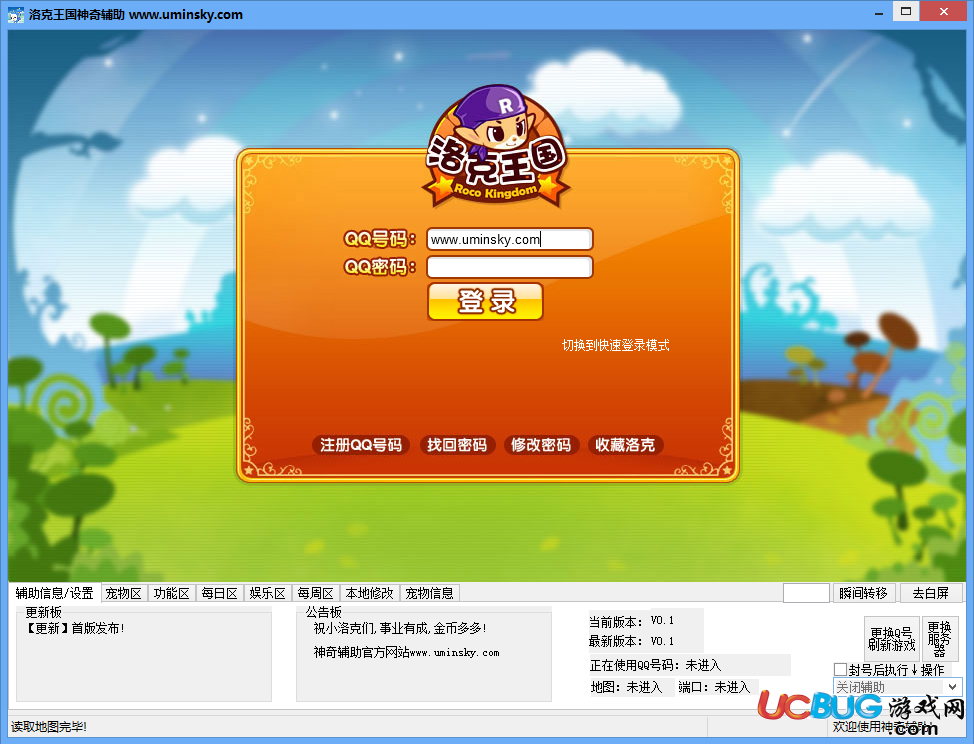Minimize the 洛克王国神奇辅助 window
Screen dimensions: 974x744
878,12
